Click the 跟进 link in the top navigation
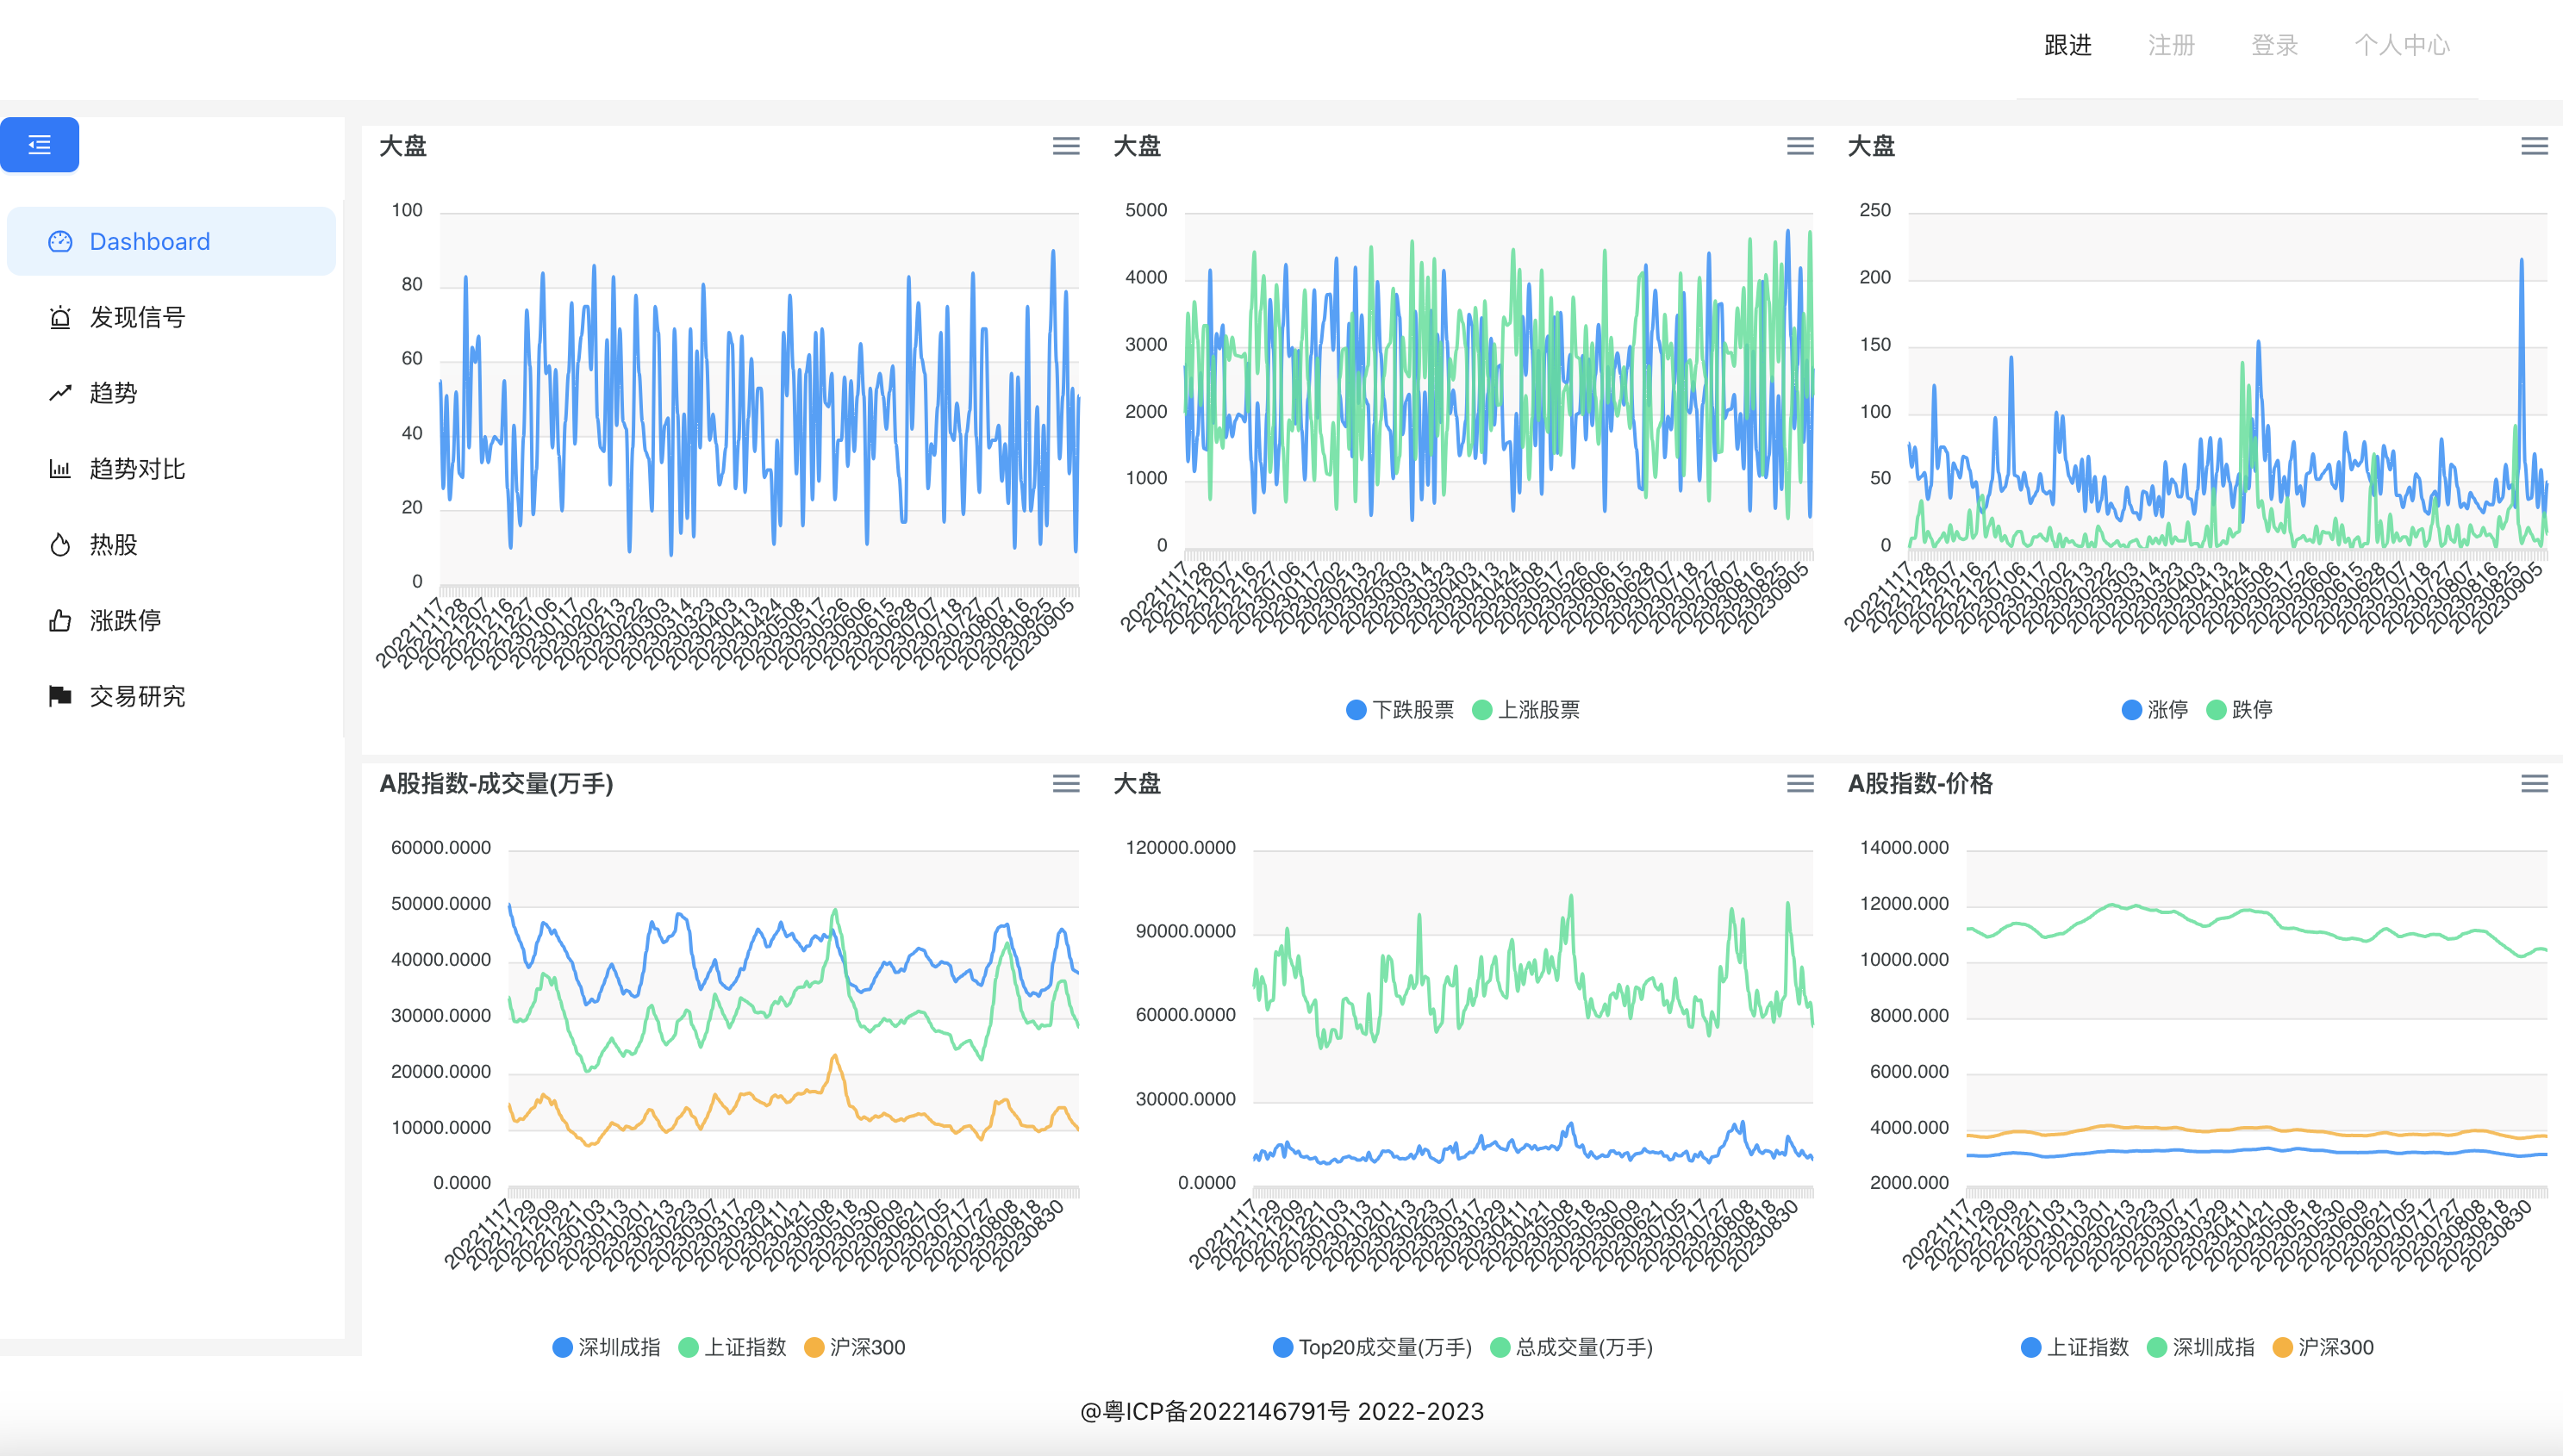Screen dimensions: 2563x1456 pyautogui.click(x=2067, y=45)
